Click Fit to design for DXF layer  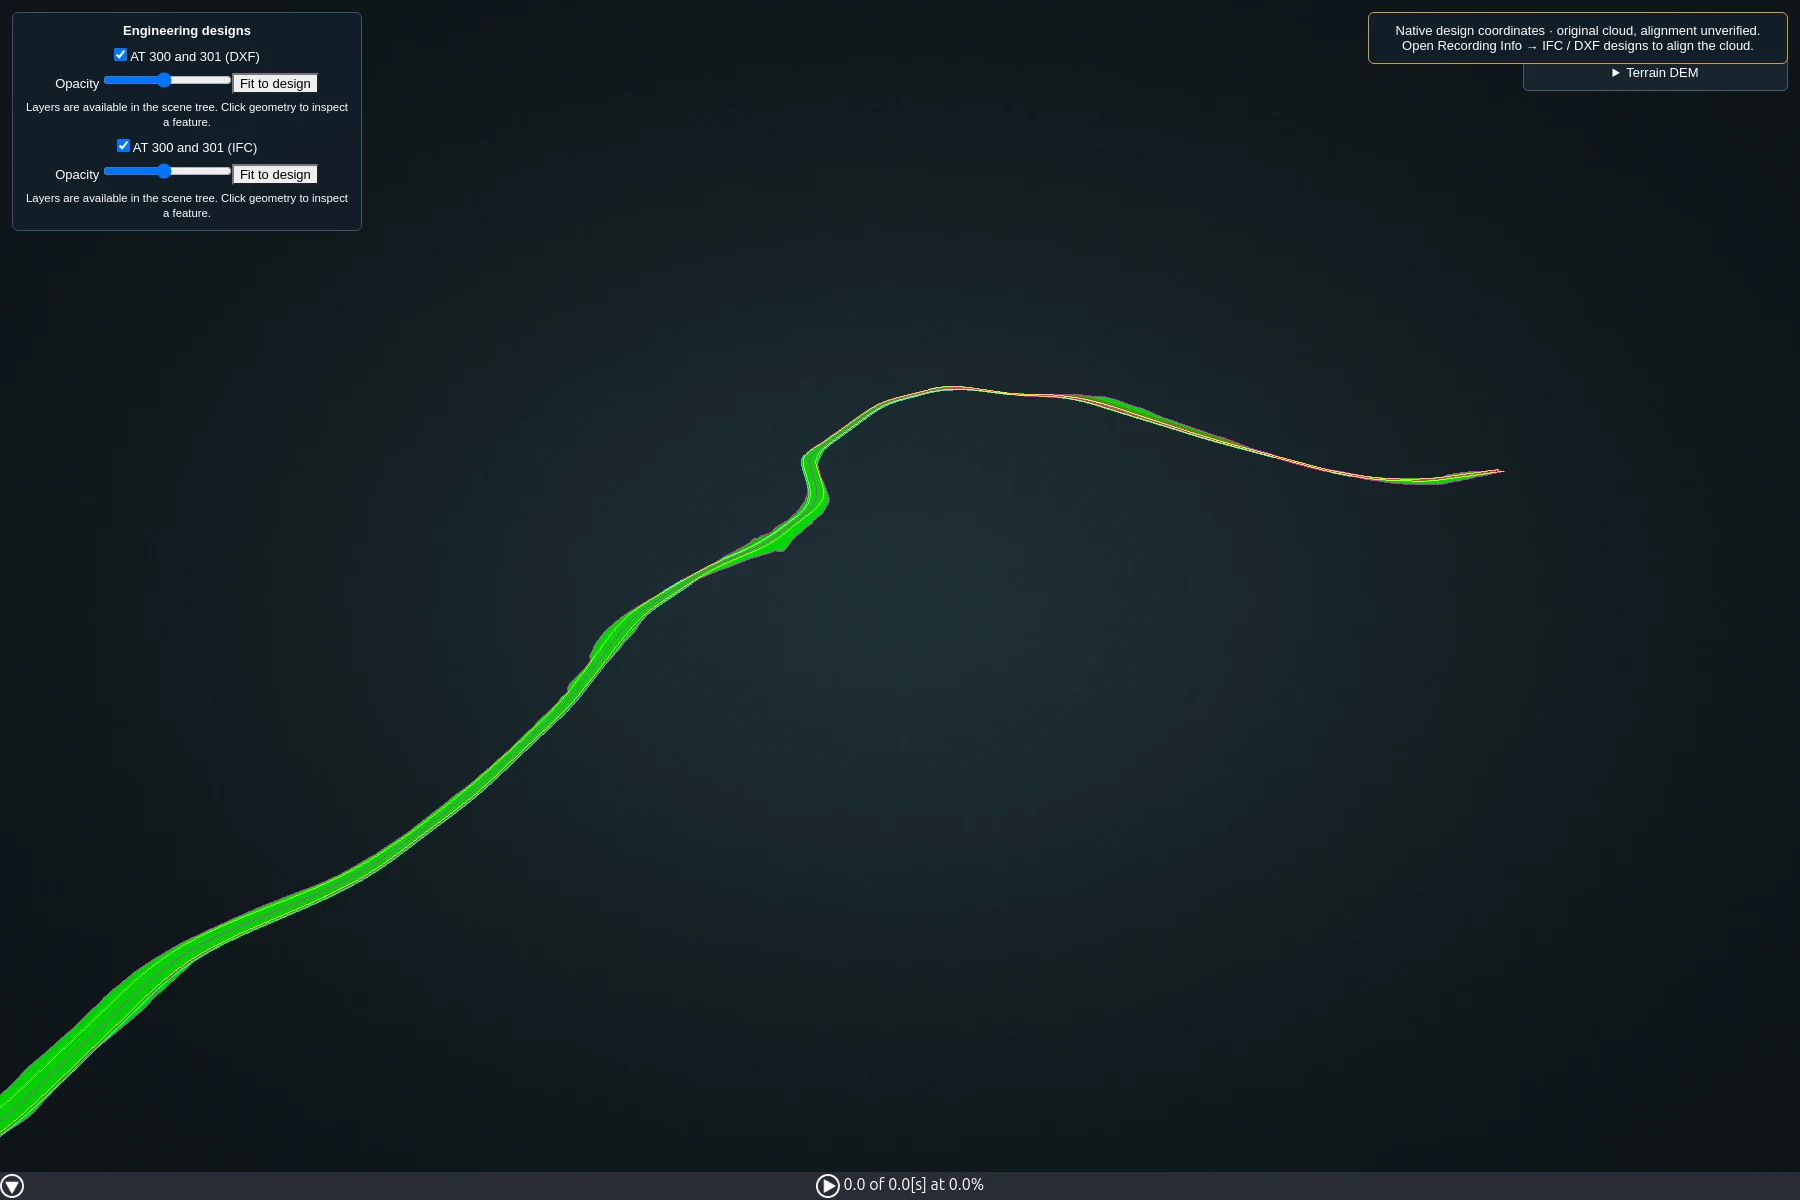[275, 84]
